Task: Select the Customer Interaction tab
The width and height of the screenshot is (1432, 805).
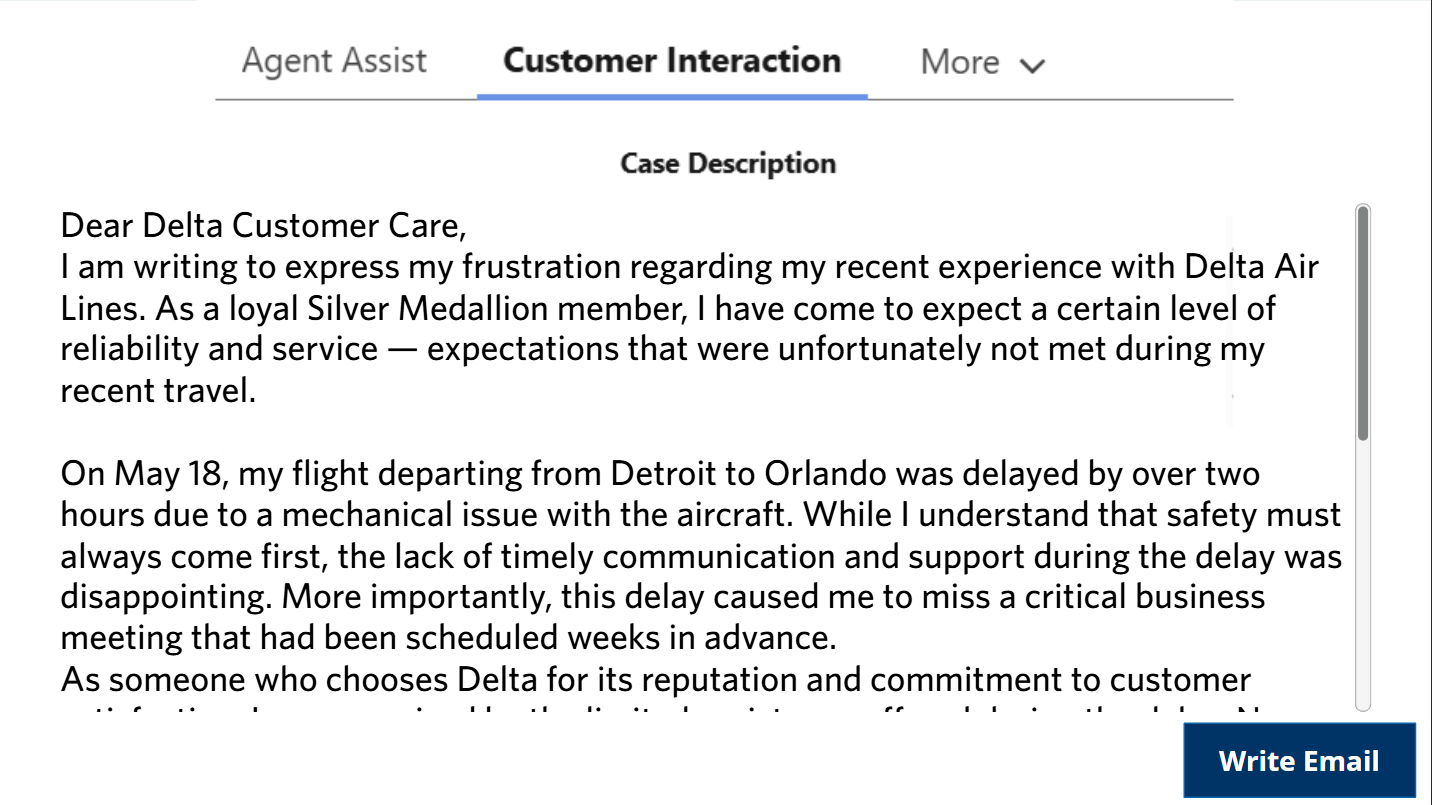Action: pos(672,61)
